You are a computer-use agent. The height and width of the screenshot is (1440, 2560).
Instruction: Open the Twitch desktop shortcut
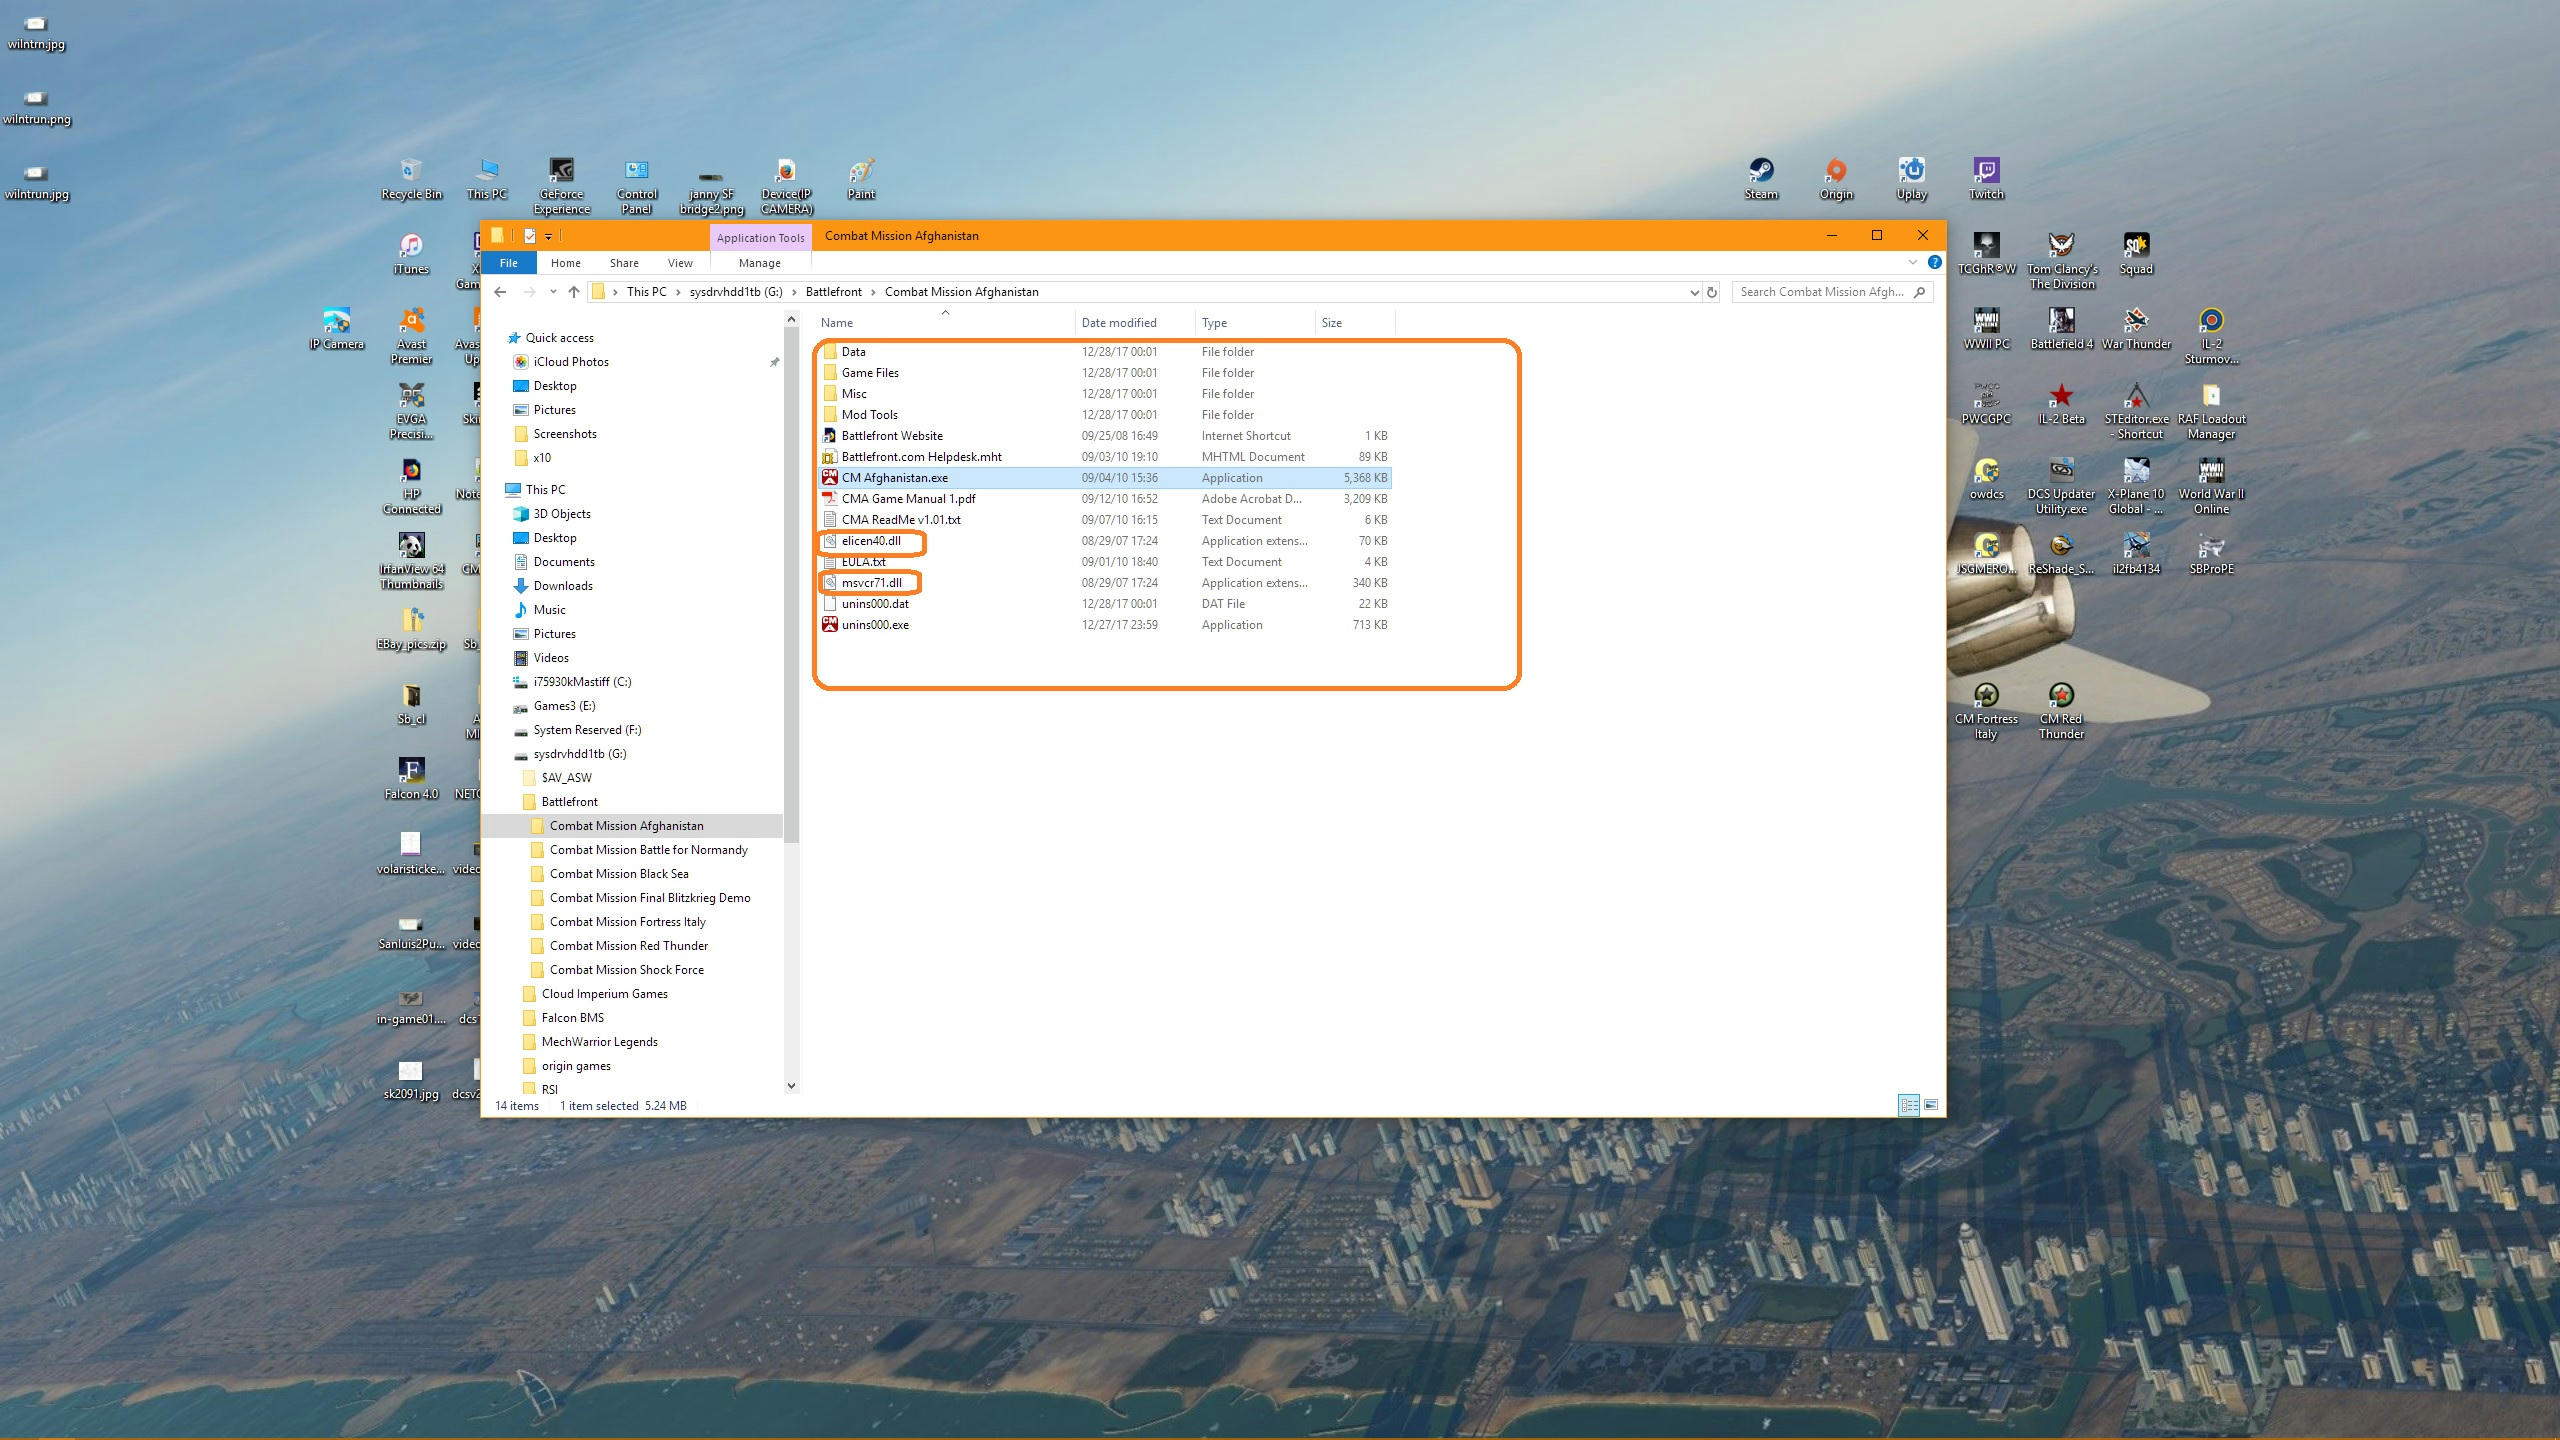pyautogui.click(x=1986, y=172)
